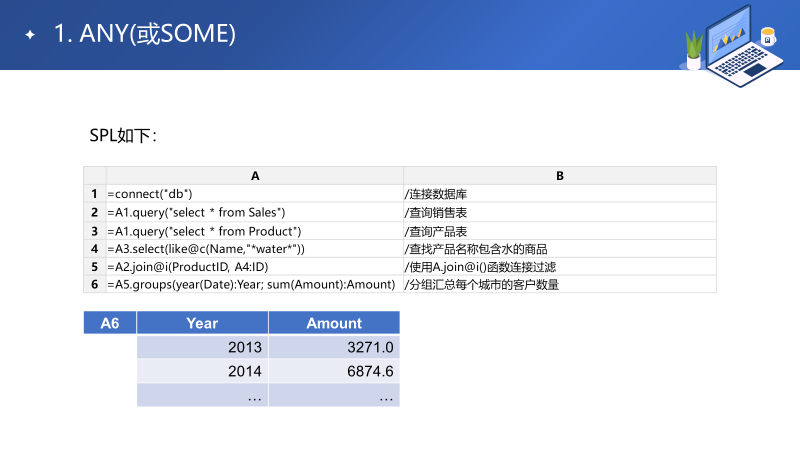Click the A5.groups expression cell

[255, 284]
